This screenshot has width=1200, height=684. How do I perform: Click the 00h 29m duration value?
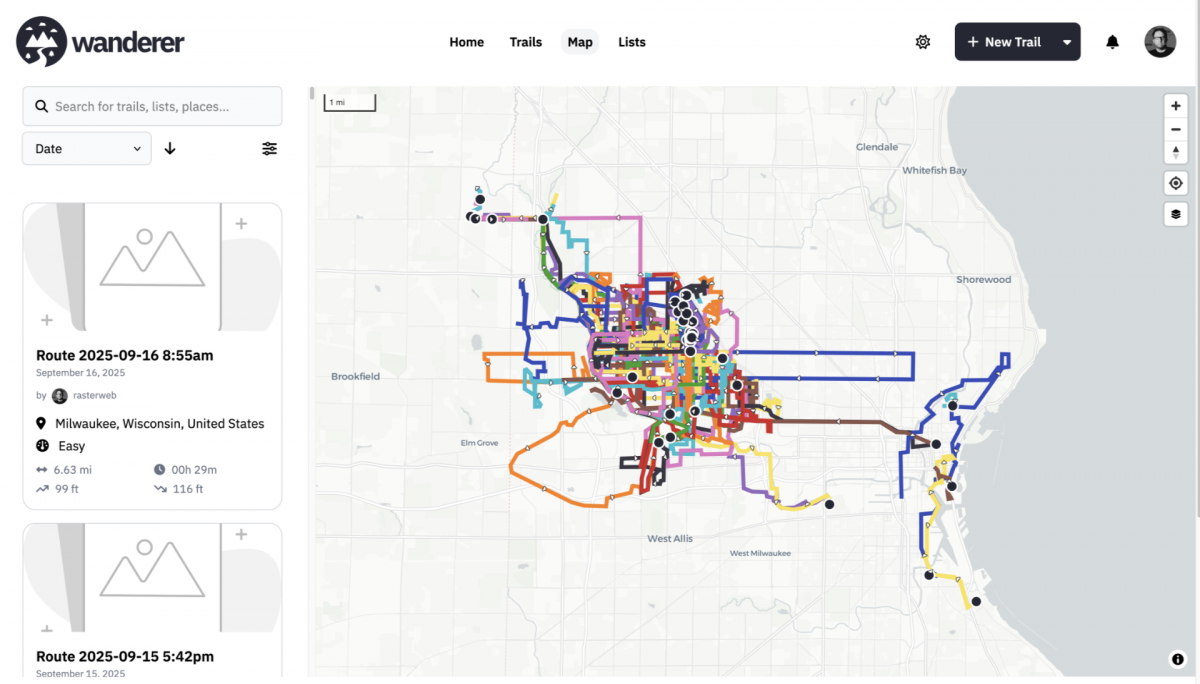pyautogui.click(x=194, y=470)
